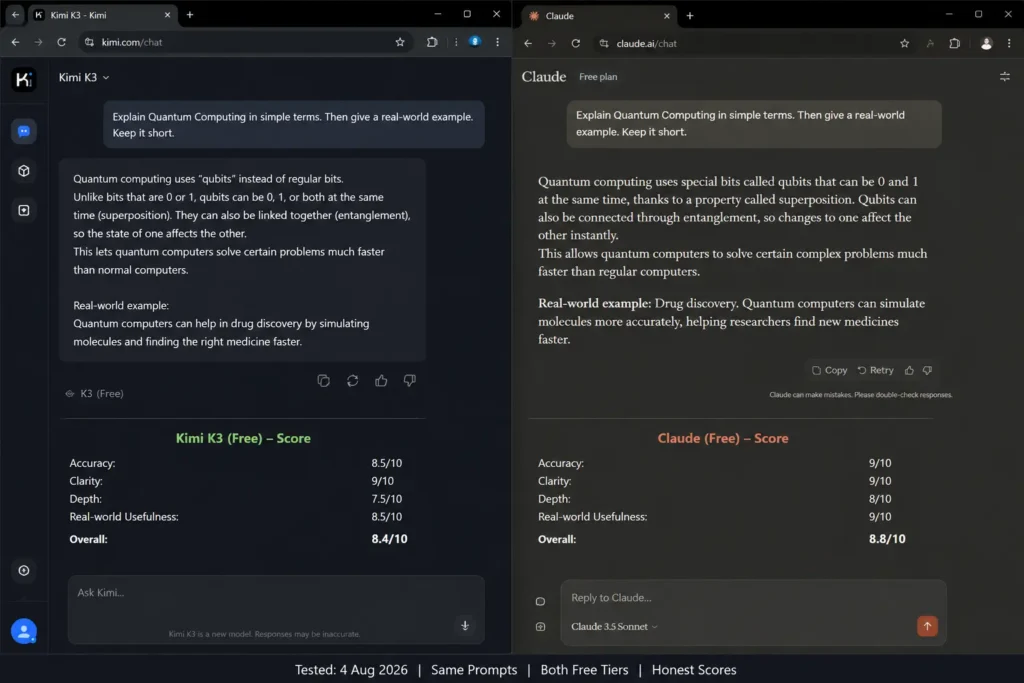Click Kimi's overall score 8.4/10
Viewport: 1024px width, 683px height.
(389, 539)
